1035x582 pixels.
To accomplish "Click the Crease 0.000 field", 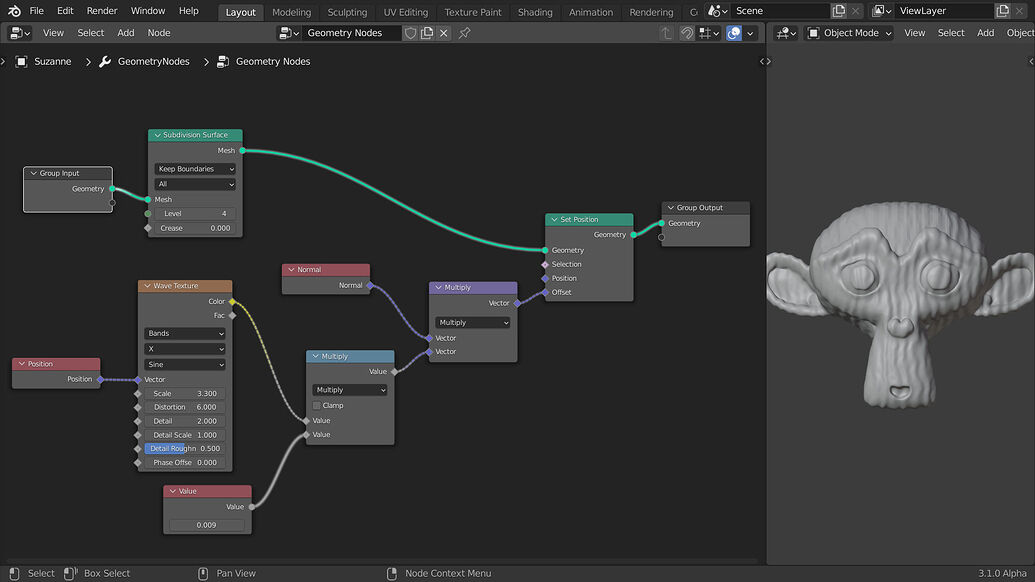I will coord(195,228).
